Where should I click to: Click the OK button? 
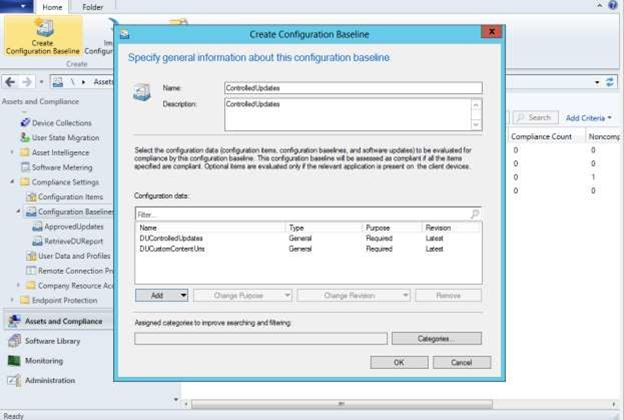(x=398, y=362)
